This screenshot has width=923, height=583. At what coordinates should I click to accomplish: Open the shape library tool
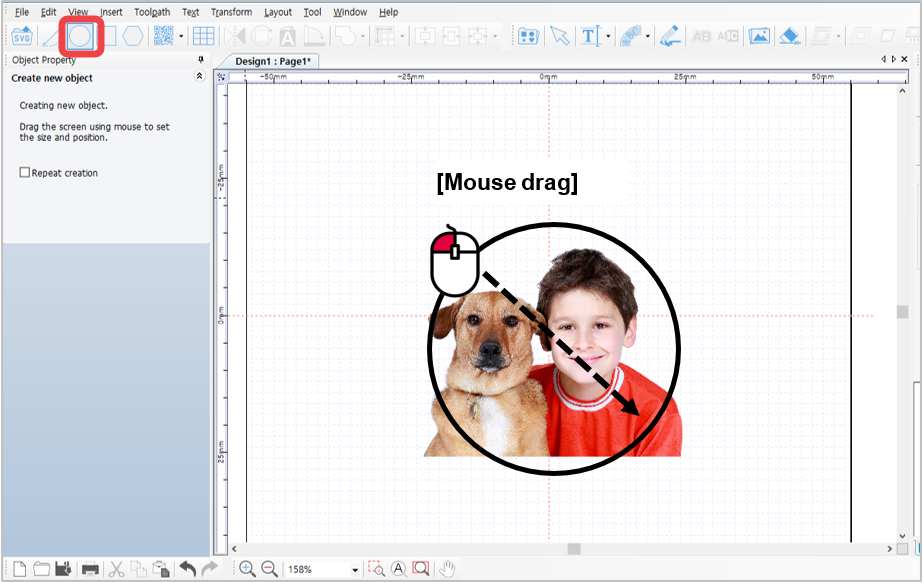coord(529,37)
